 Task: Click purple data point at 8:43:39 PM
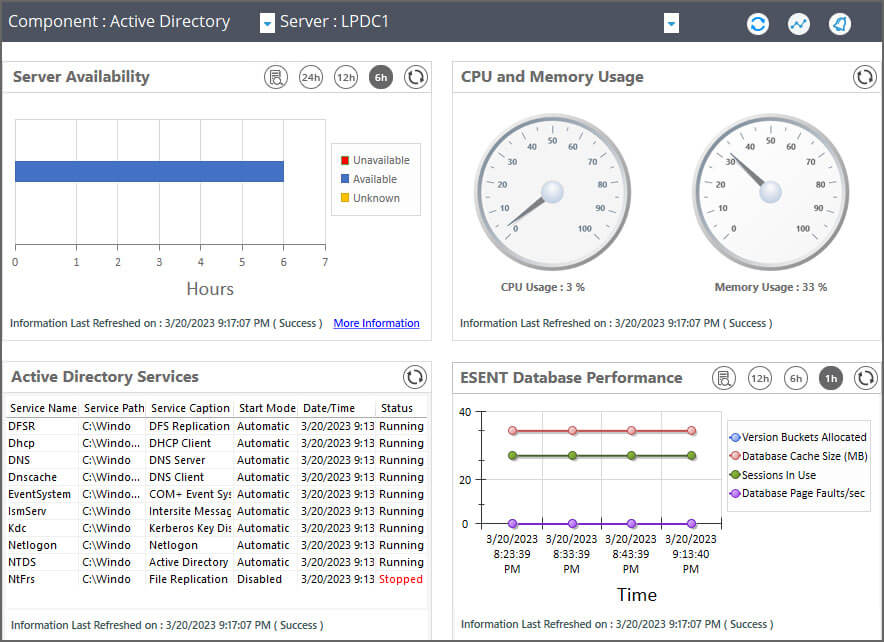point(631,524)
